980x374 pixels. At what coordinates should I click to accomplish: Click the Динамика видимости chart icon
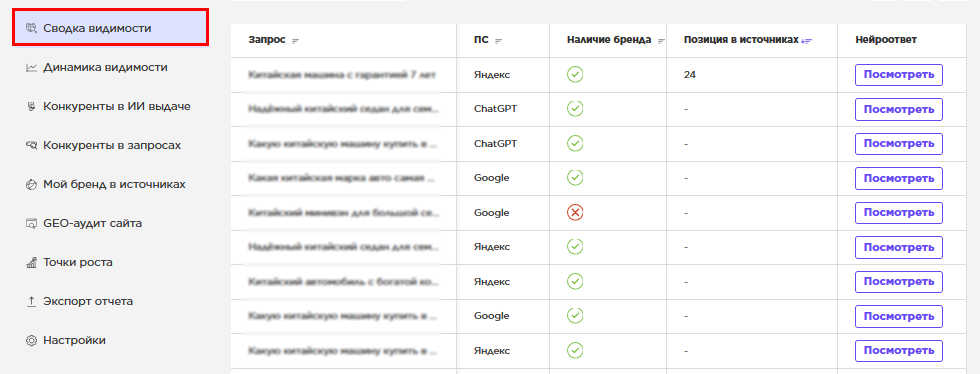31,68
